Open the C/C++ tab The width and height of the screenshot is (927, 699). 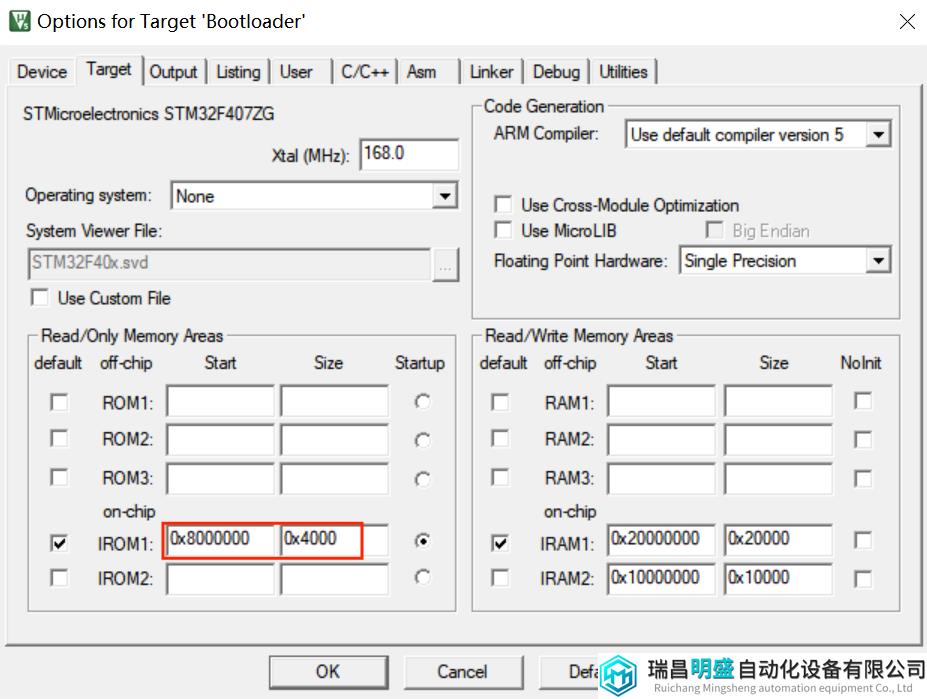(365, 72)
